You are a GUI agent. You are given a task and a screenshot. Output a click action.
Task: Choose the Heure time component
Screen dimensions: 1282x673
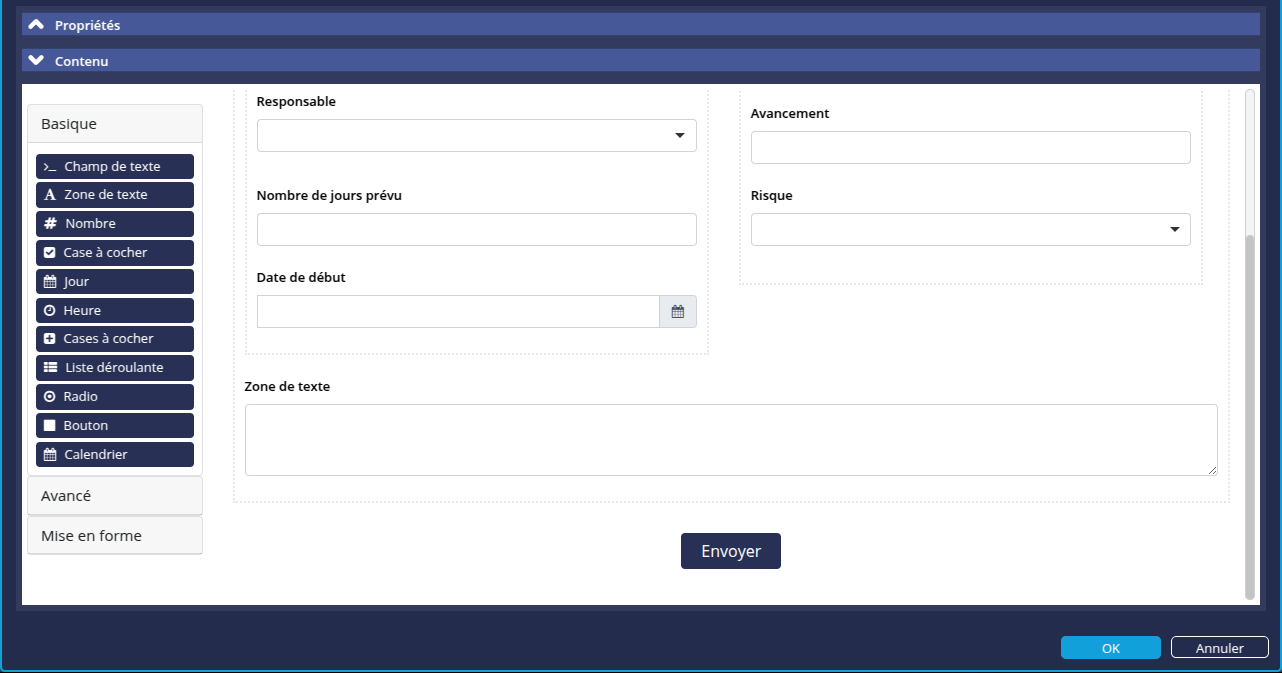[x=115, y=311]
